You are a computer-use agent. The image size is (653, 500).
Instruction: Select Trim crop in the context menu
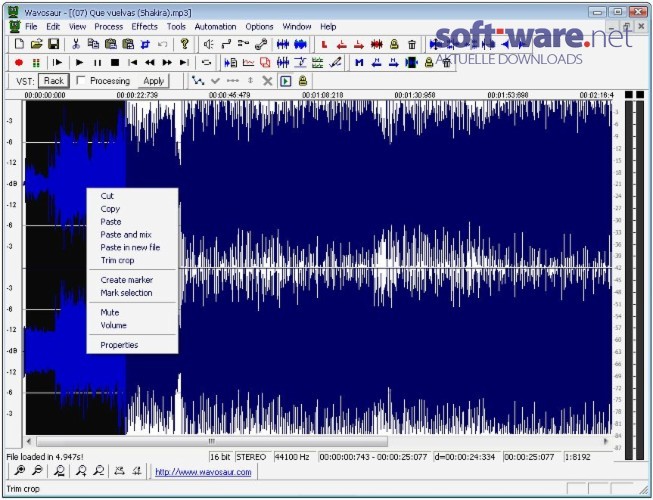click(132, 260)
